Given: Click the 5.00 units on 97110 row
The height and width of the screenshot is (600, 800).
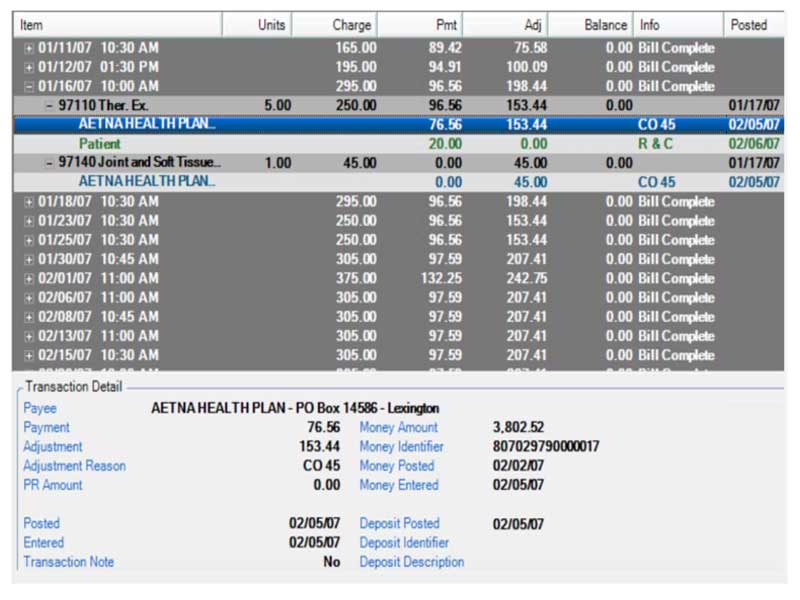Looking at the screenshot, I should (x=278, y=106).
